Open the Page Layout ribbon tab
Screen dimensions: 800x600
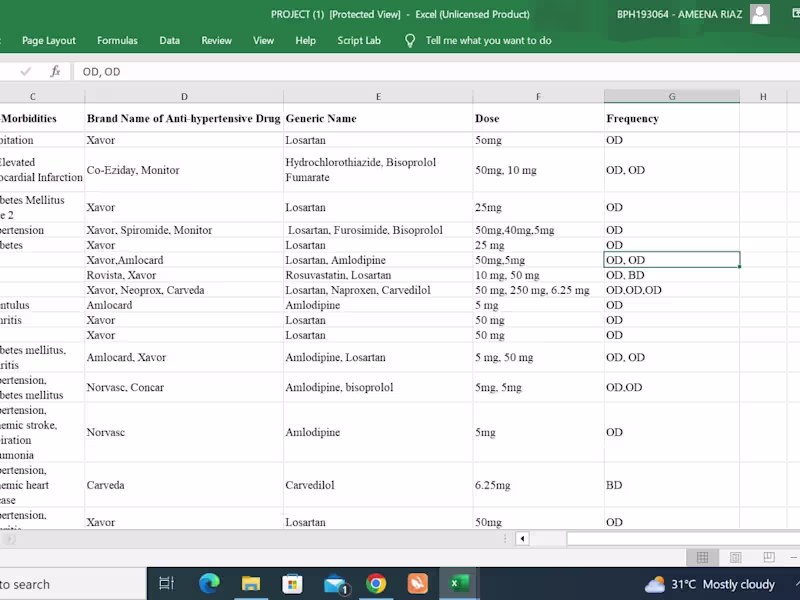tap(49, 41)
